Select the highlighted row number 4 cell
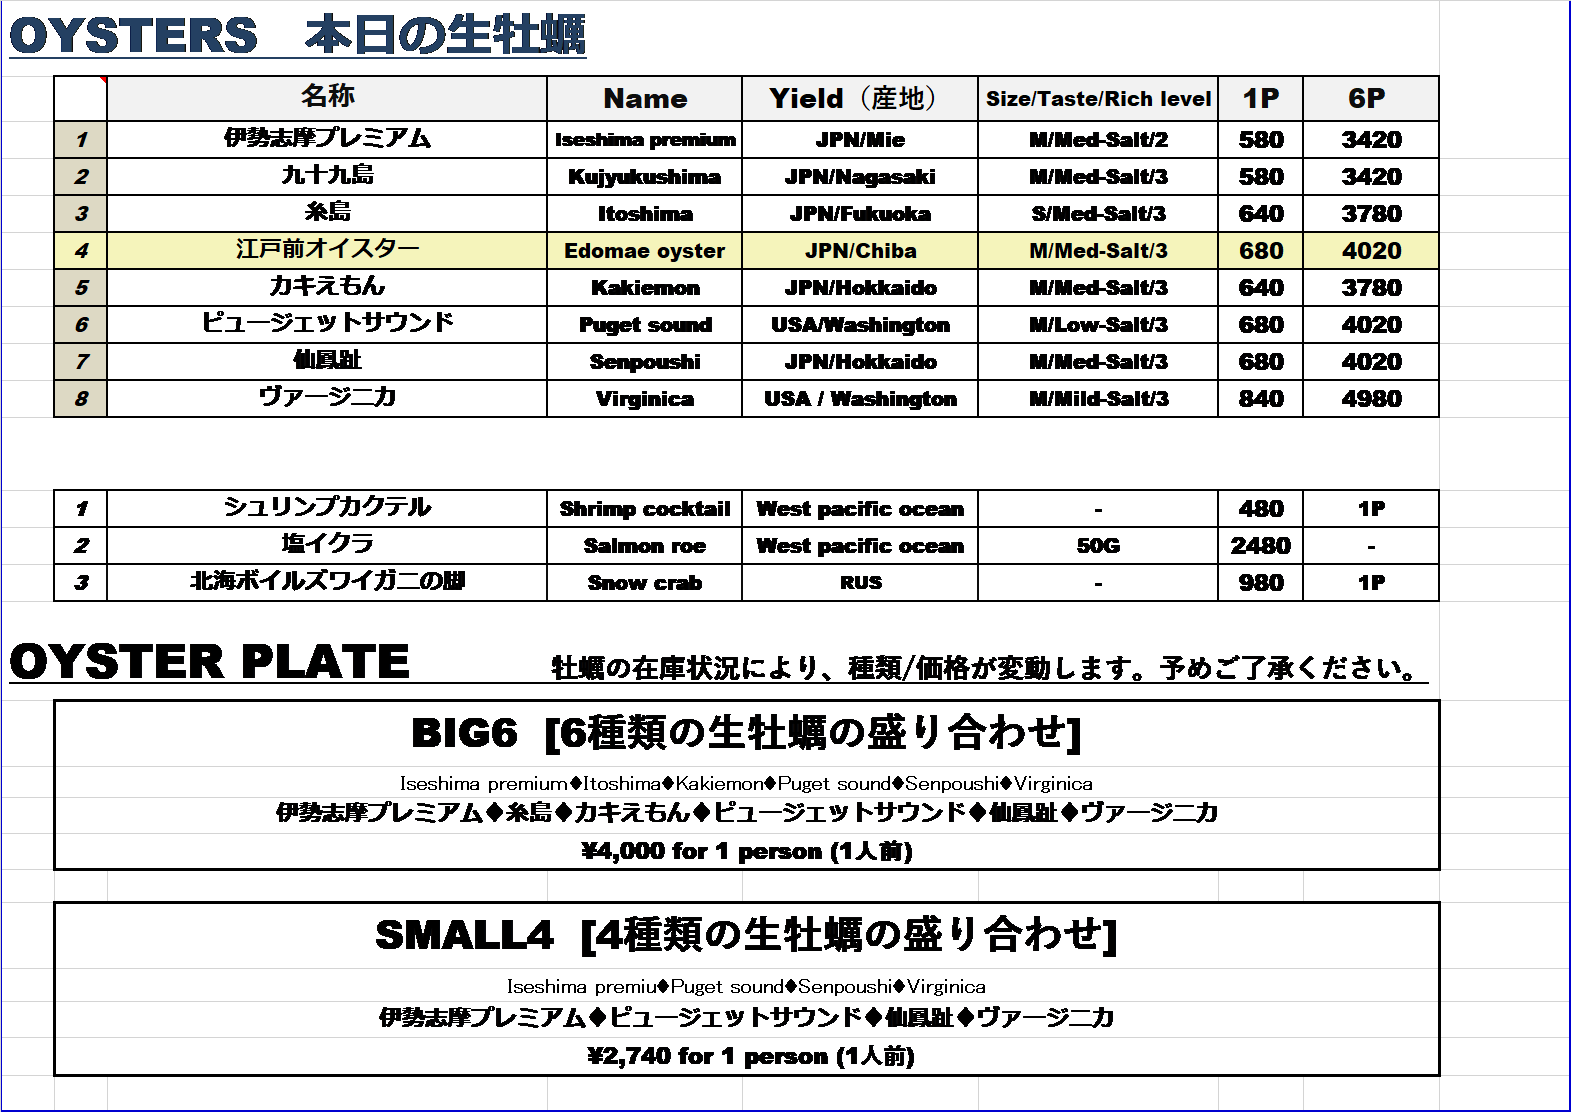The image size is (1572, 1113). (x=81, y=251)
